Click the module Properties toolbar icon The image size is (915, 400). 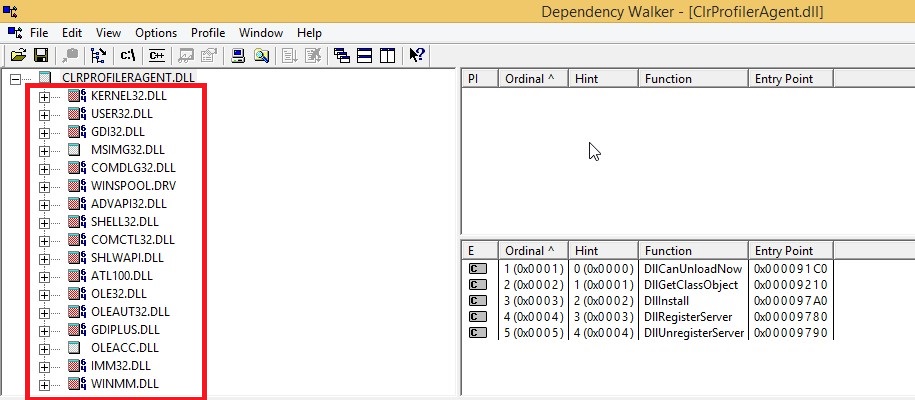click(208, 55)
